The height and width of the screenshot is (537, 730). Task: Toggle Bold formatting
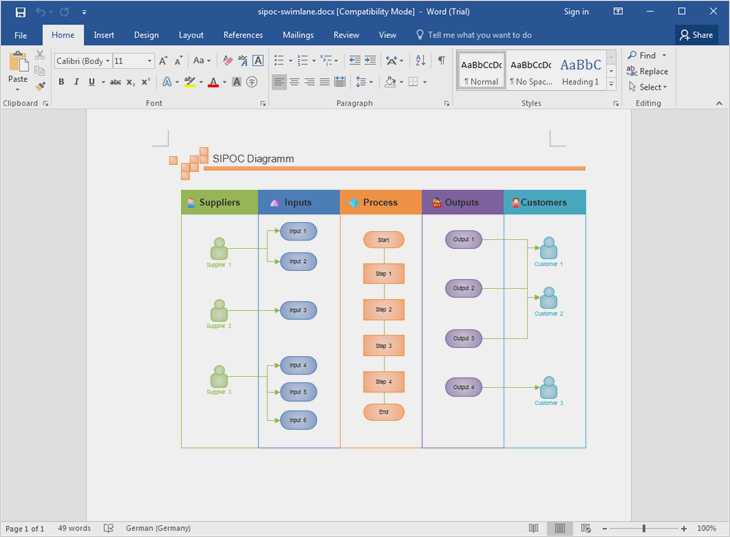tap(61, 82)
